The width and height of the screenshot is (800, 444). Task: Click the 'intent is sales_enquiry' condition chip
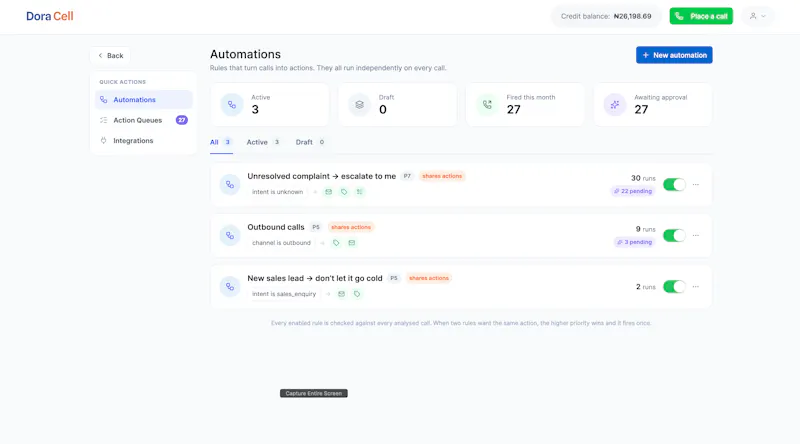click(284, 294)
